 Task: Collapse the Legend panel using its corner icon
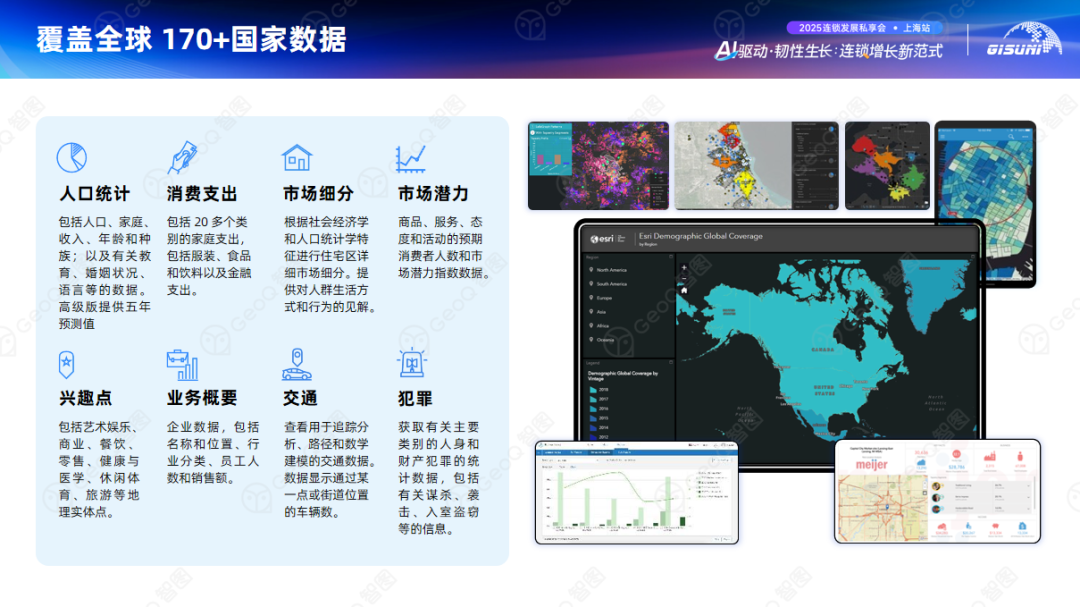(671, 362)
